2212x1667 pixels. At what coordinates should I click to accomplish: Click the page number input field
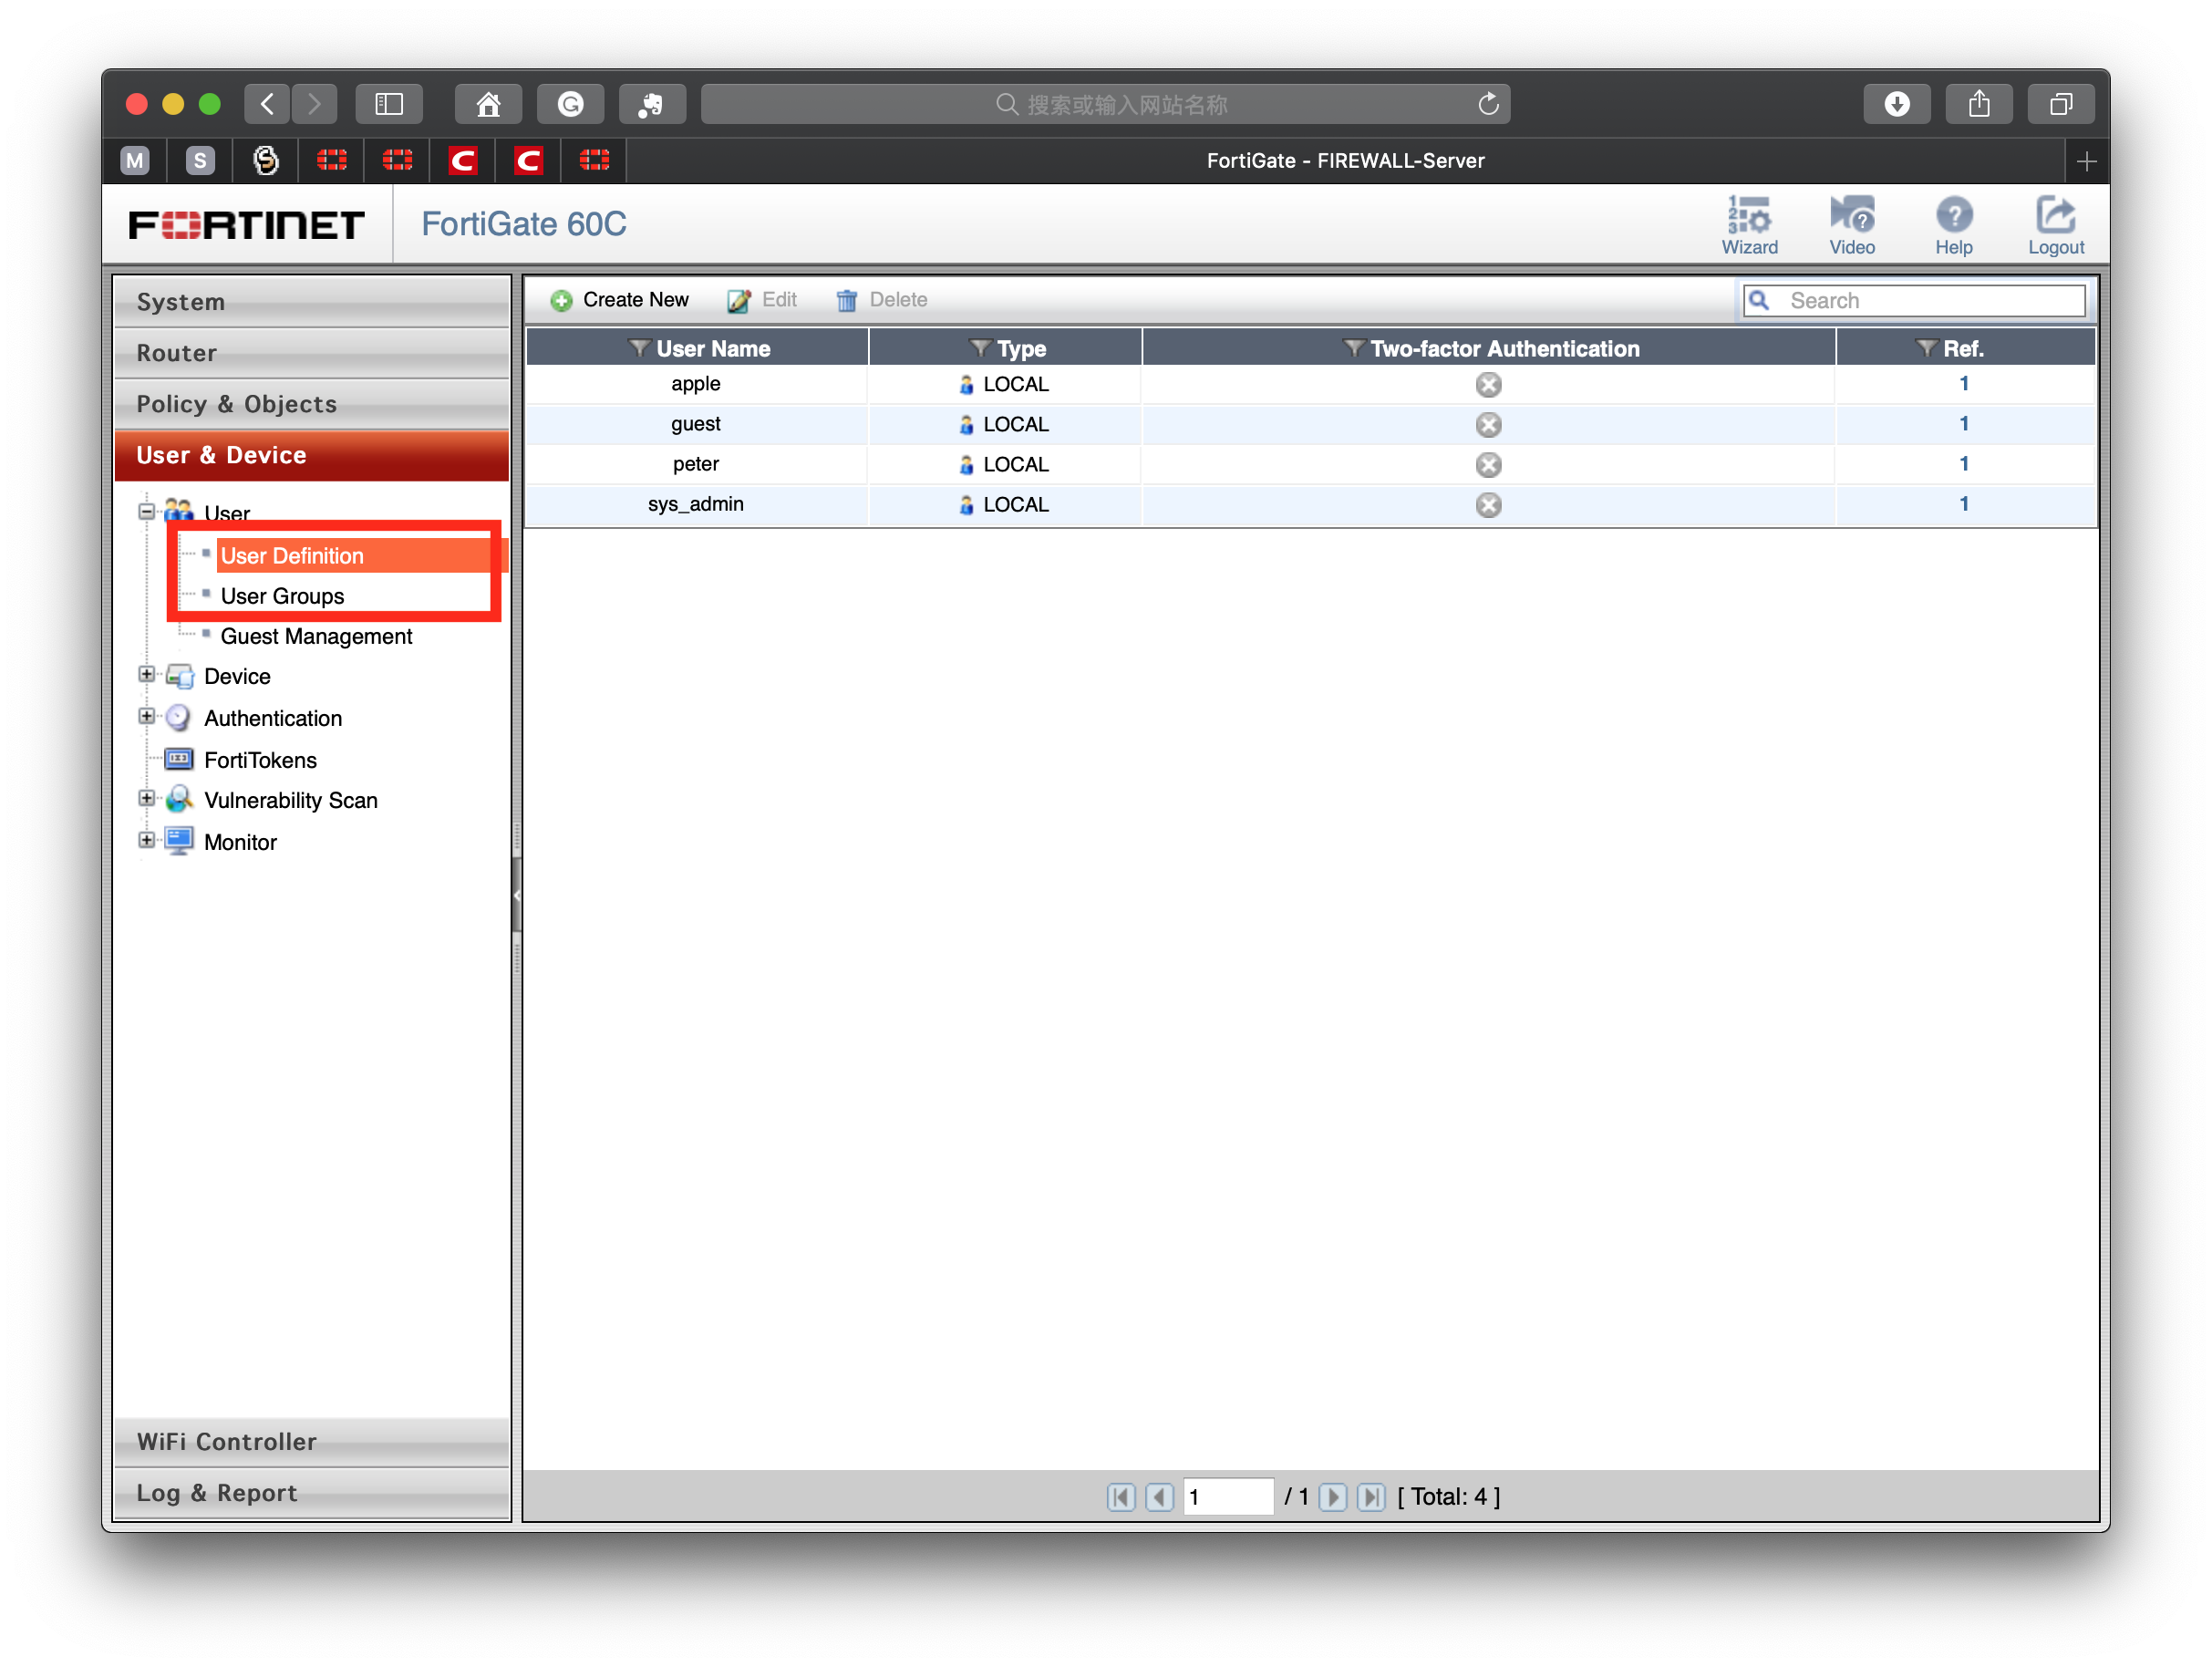click(x=1228, y=1496)
